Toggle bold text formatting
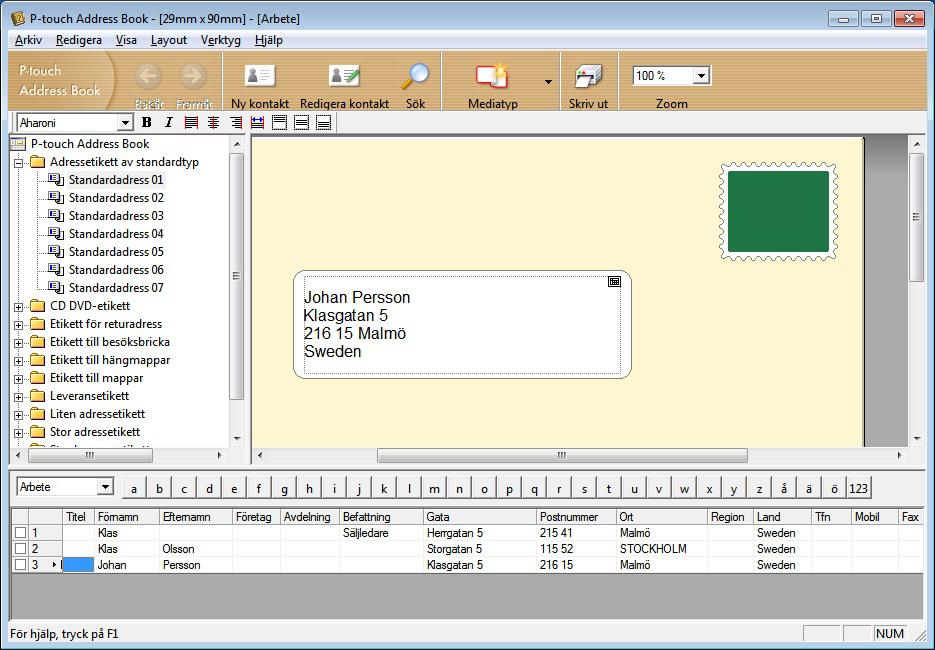 (x=147, y=122)
